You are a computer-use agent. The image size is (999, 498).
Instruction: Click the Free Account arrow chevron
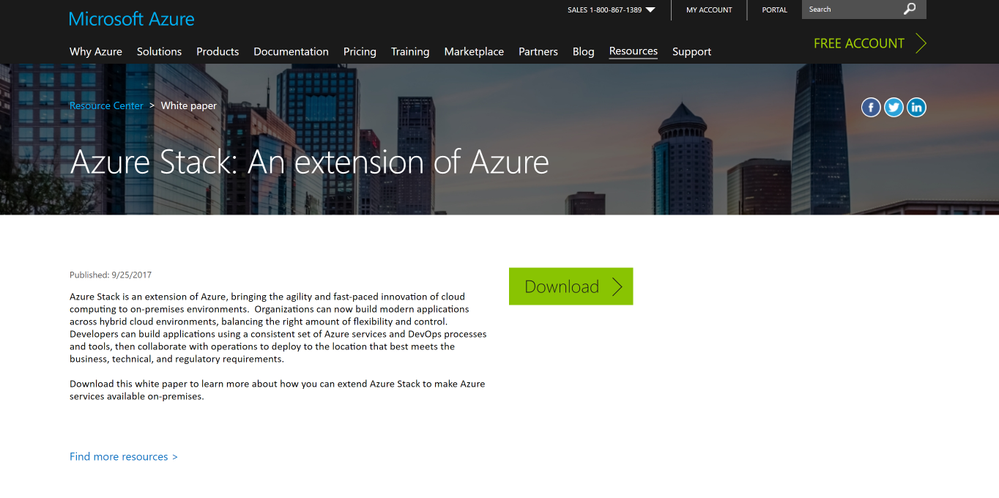point(921,43)
